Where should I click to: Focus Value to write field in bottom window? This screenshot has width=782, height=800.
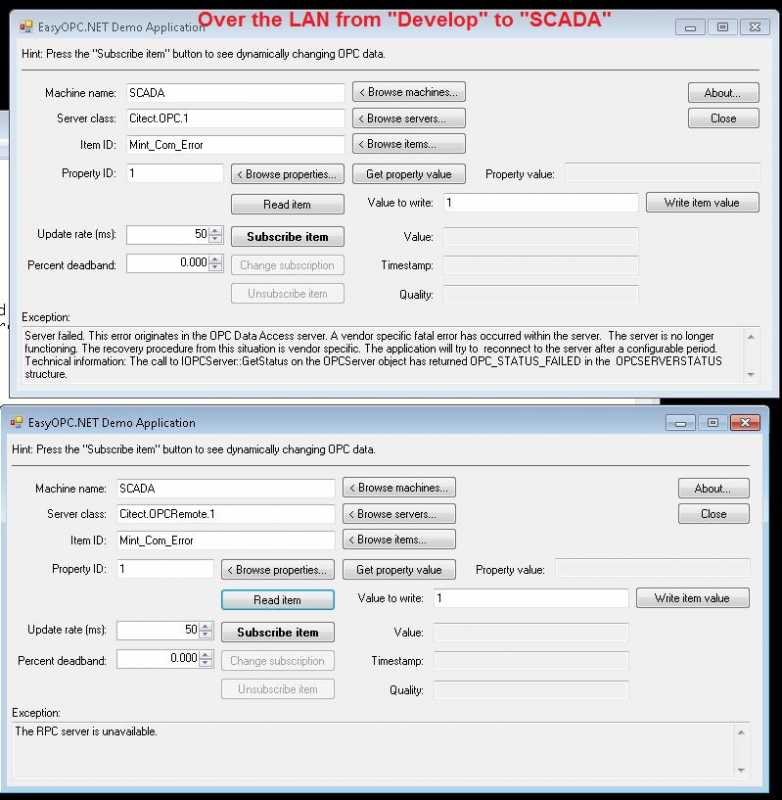point(531,598)
